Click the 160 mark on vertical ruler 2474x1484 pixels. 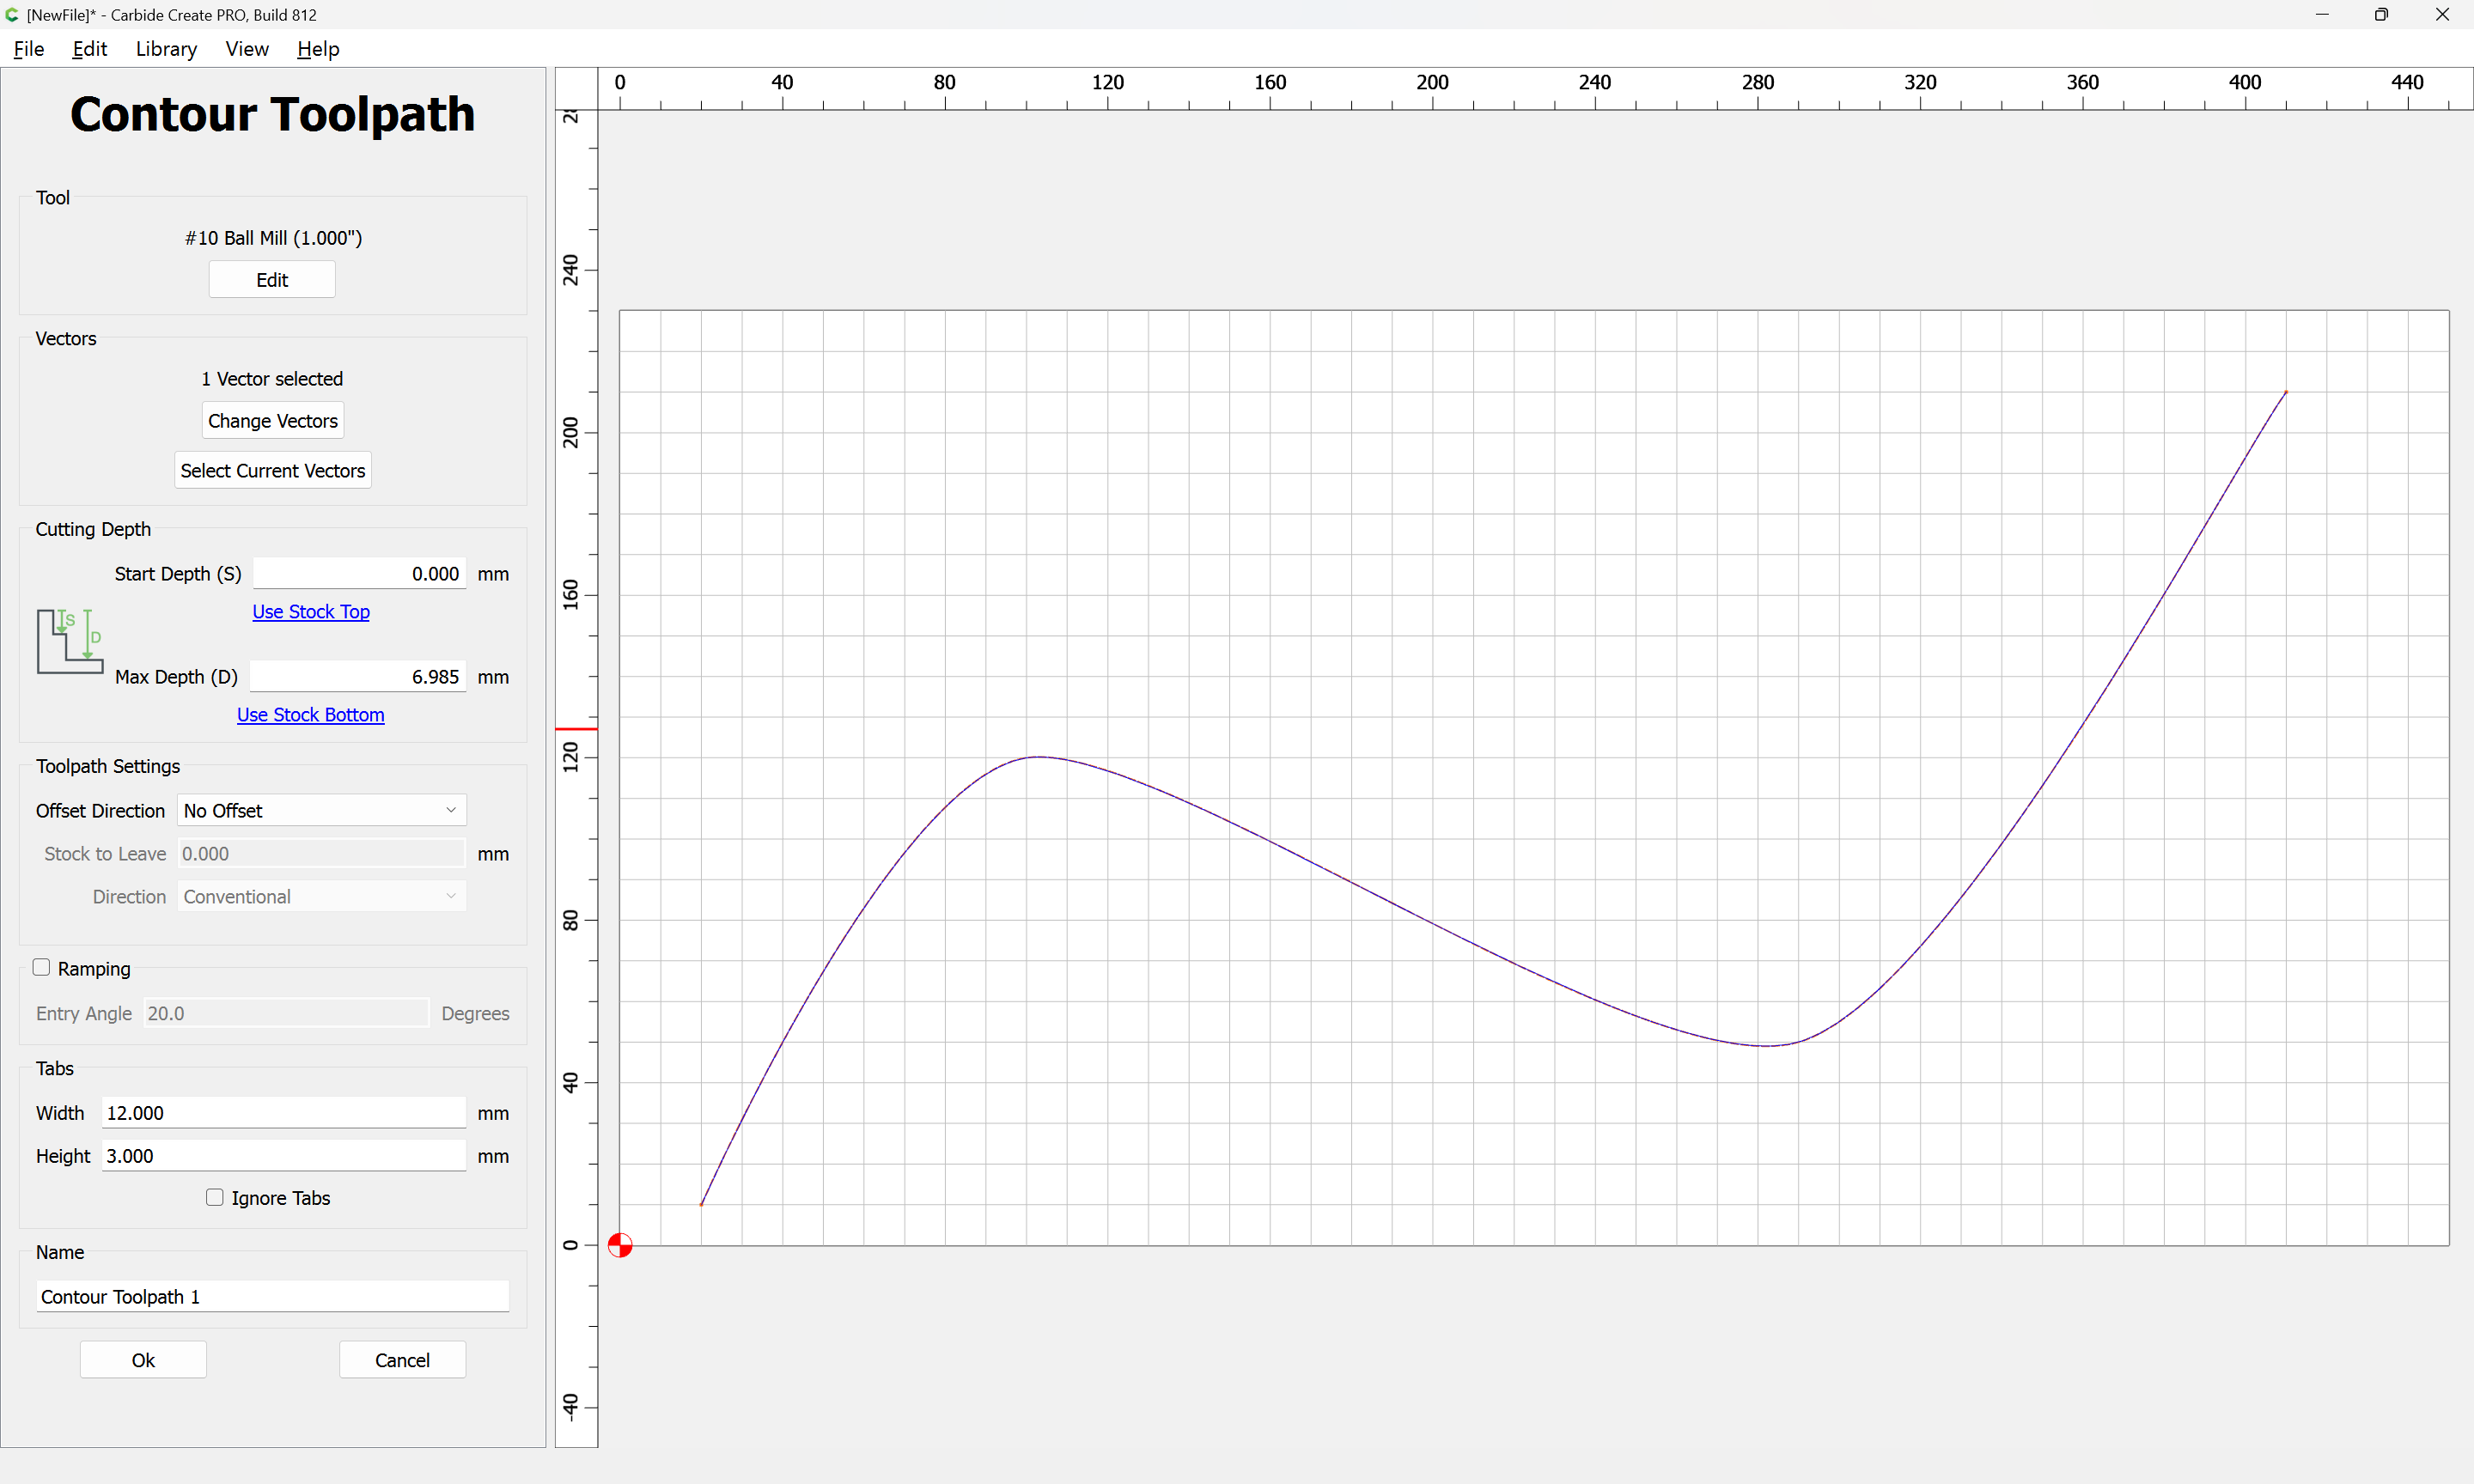(571, 595)
